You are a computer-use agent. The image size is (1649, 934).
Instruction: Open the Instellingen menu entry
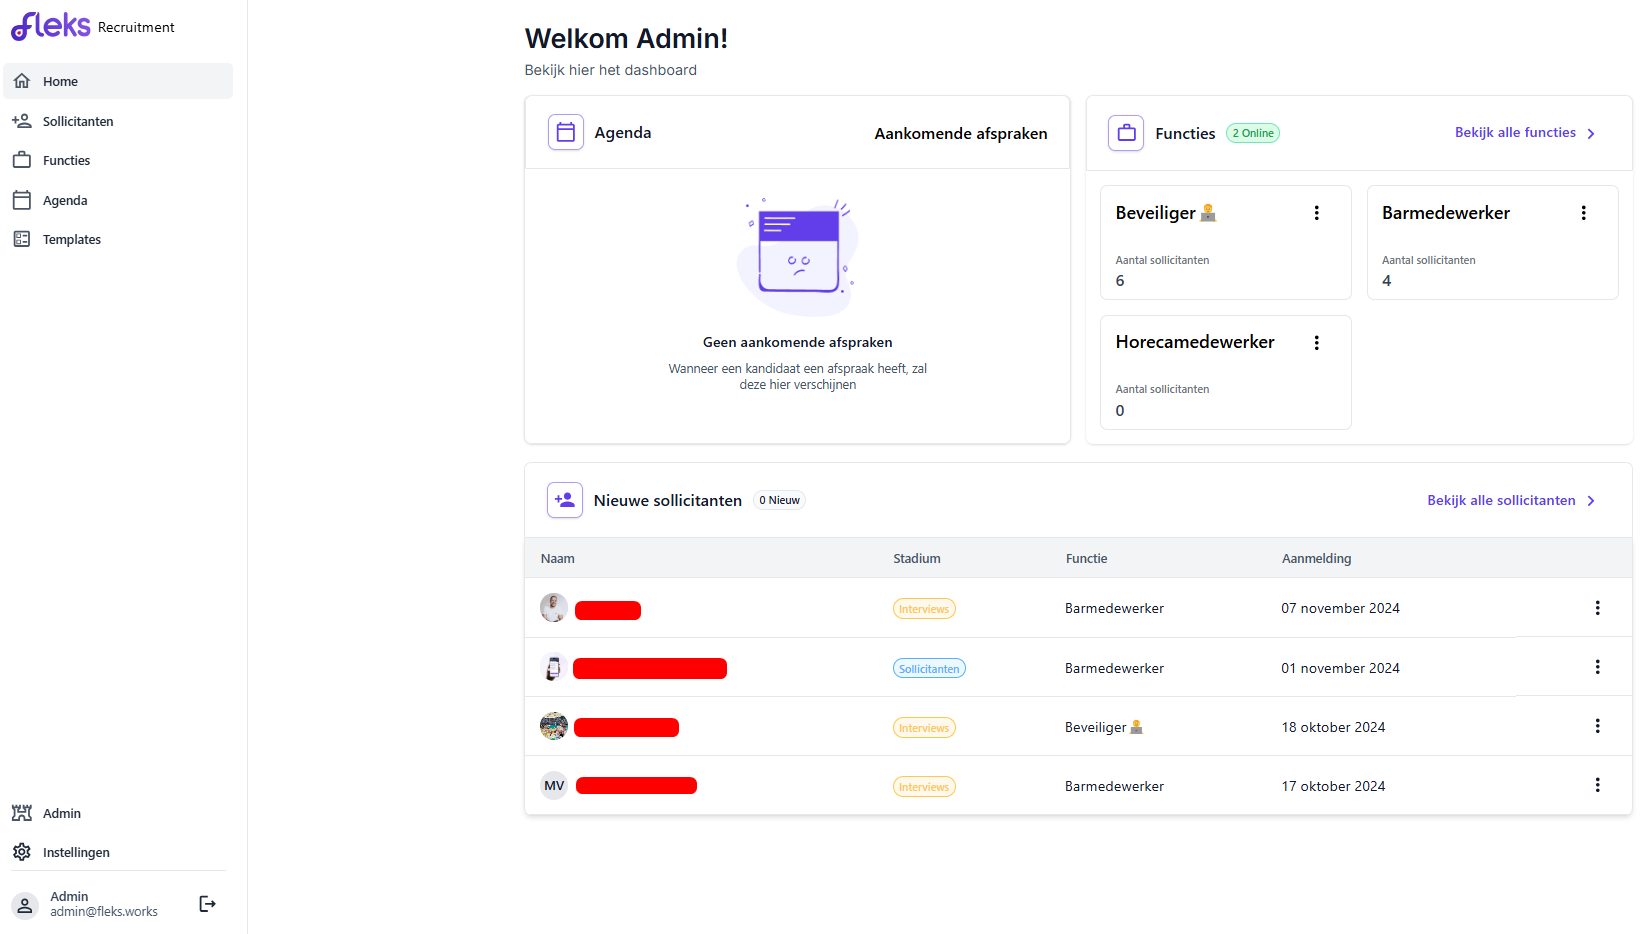(x=76, y=852)
